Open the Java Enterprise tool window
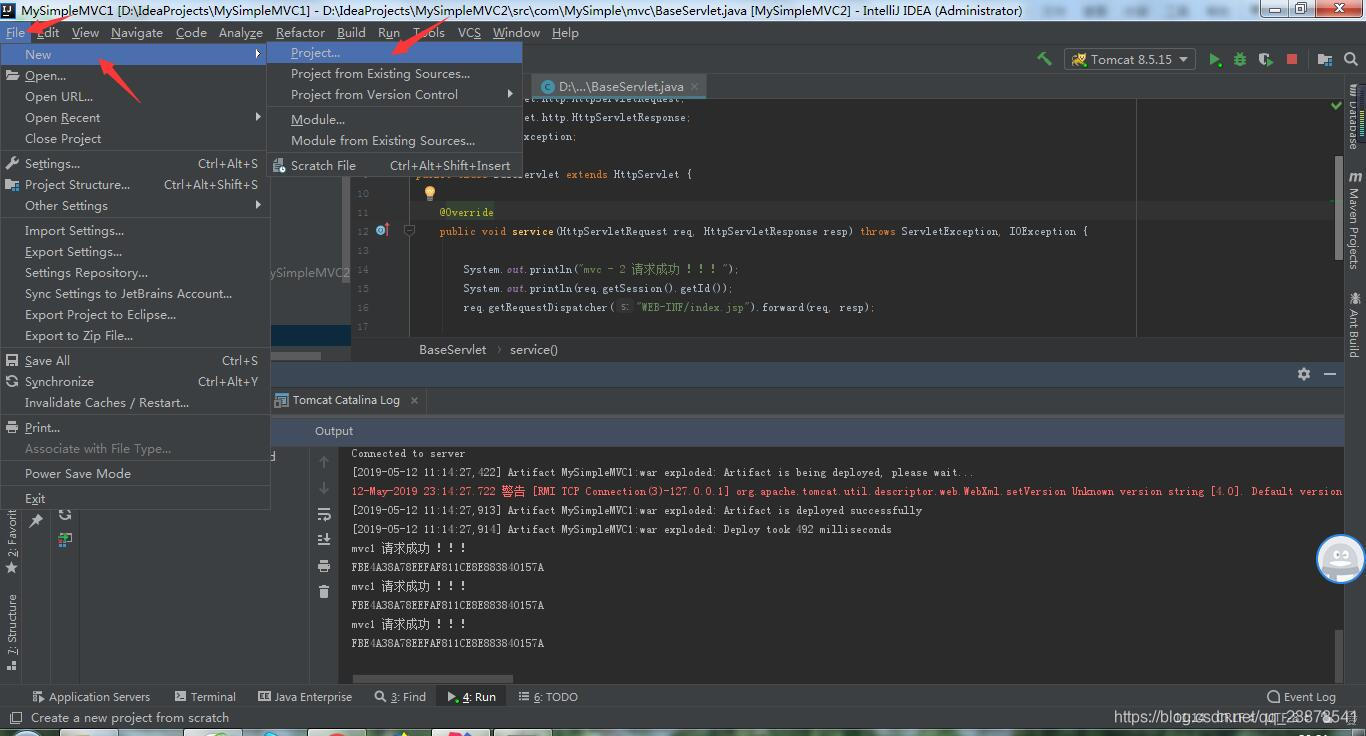This screenshot has width=1366, height=736. (305, 697)
